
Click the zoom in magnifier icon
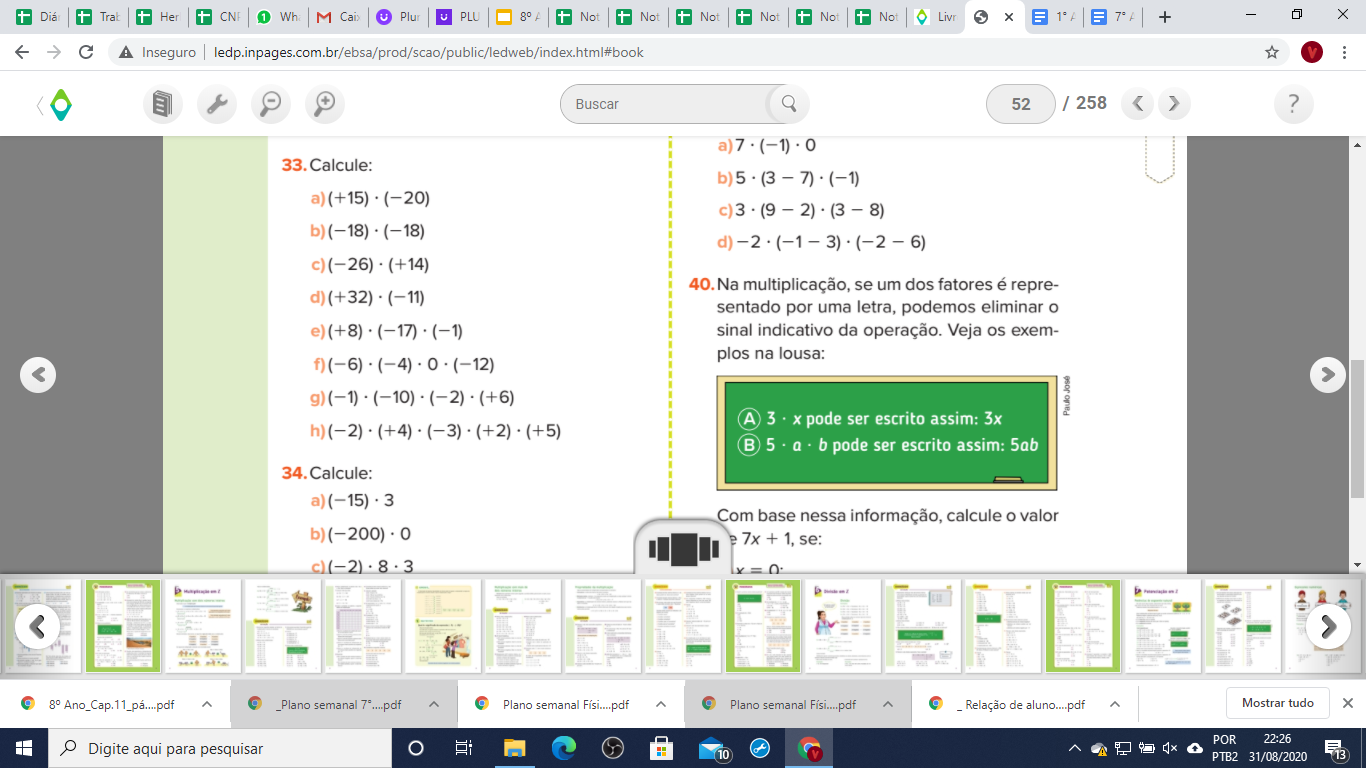pos(324,103)
